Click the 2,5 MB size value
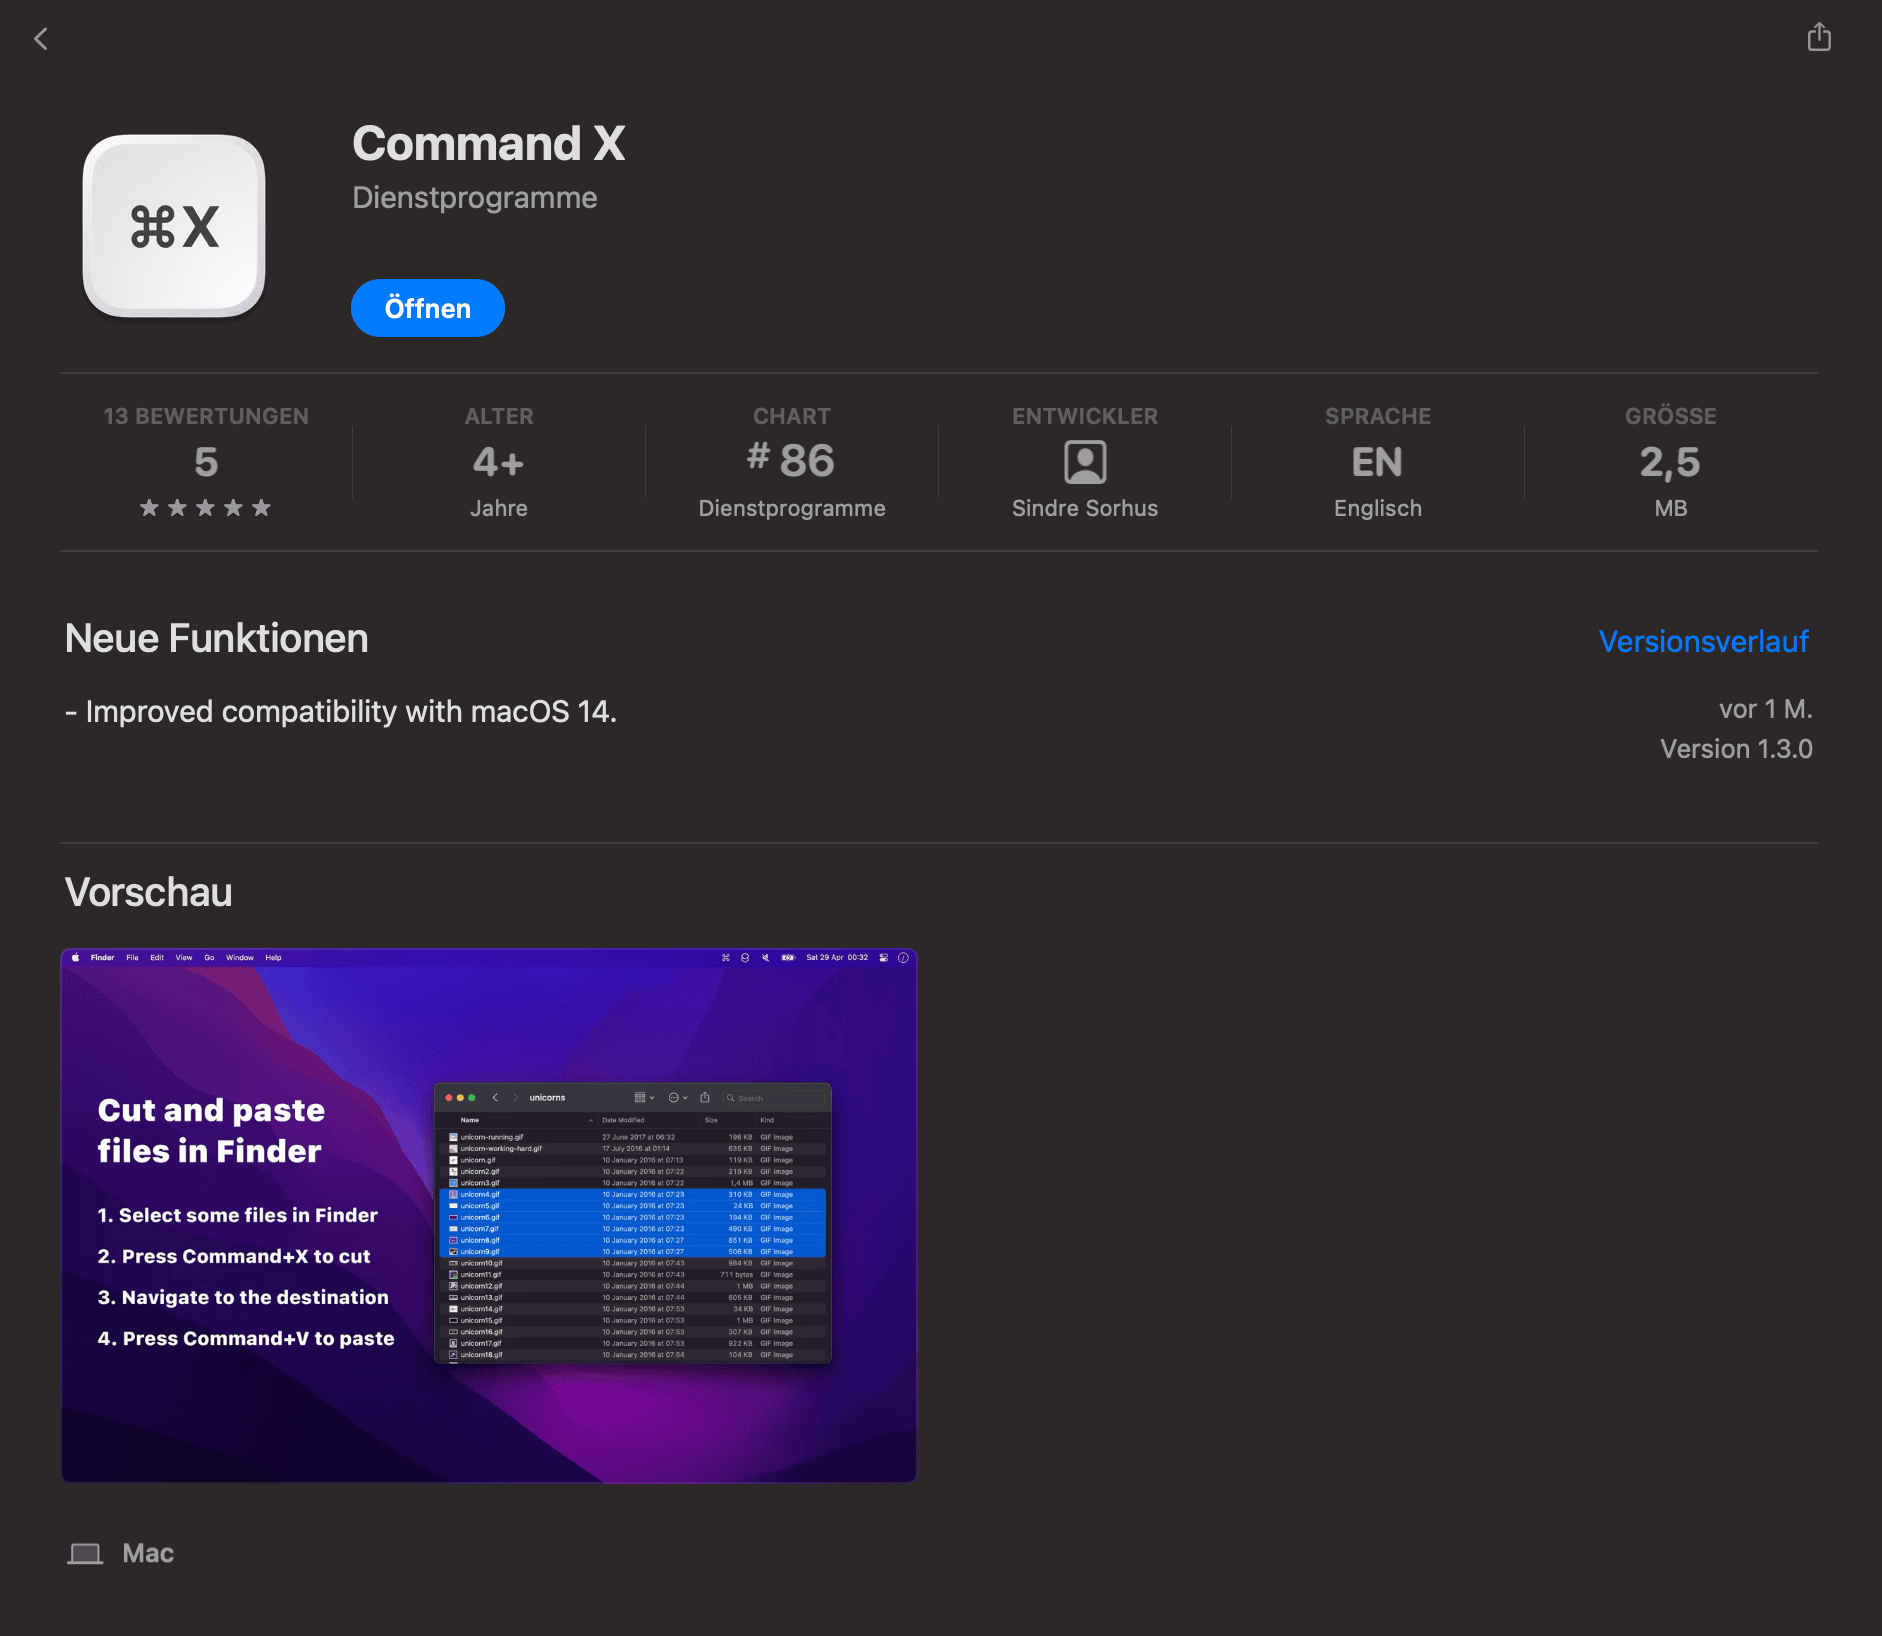The width and height of the screenshot is (1882, 1636). [x=1669, y=462]
